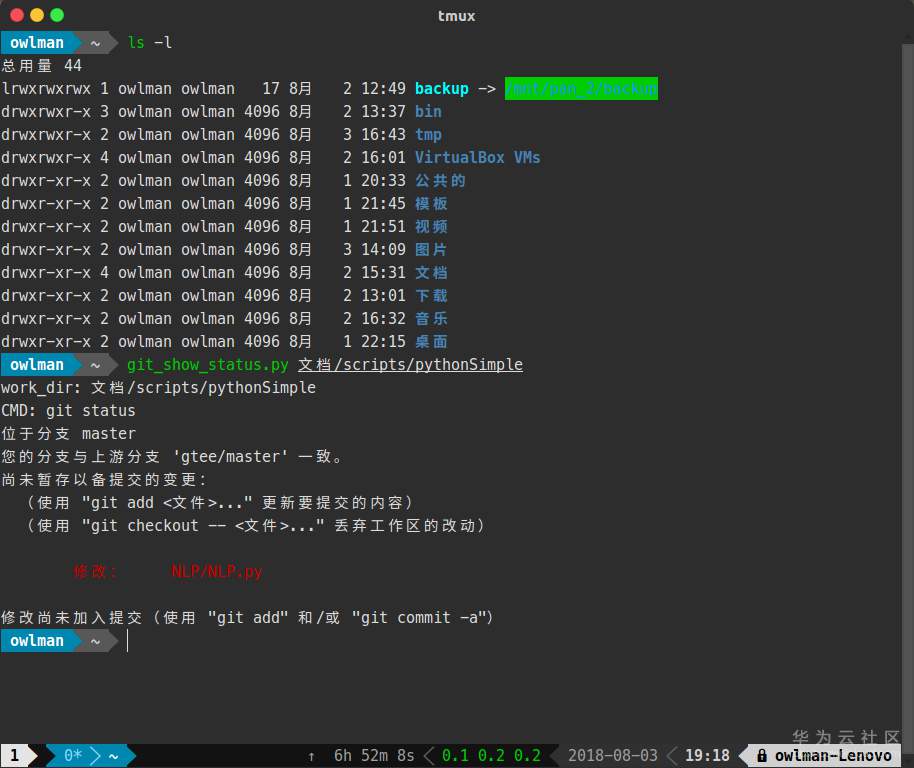This screenshot has width=914, height=768.
Task: Click the underlined 文档/scripts/pythonSimple argument
Action: click(410, 365)
